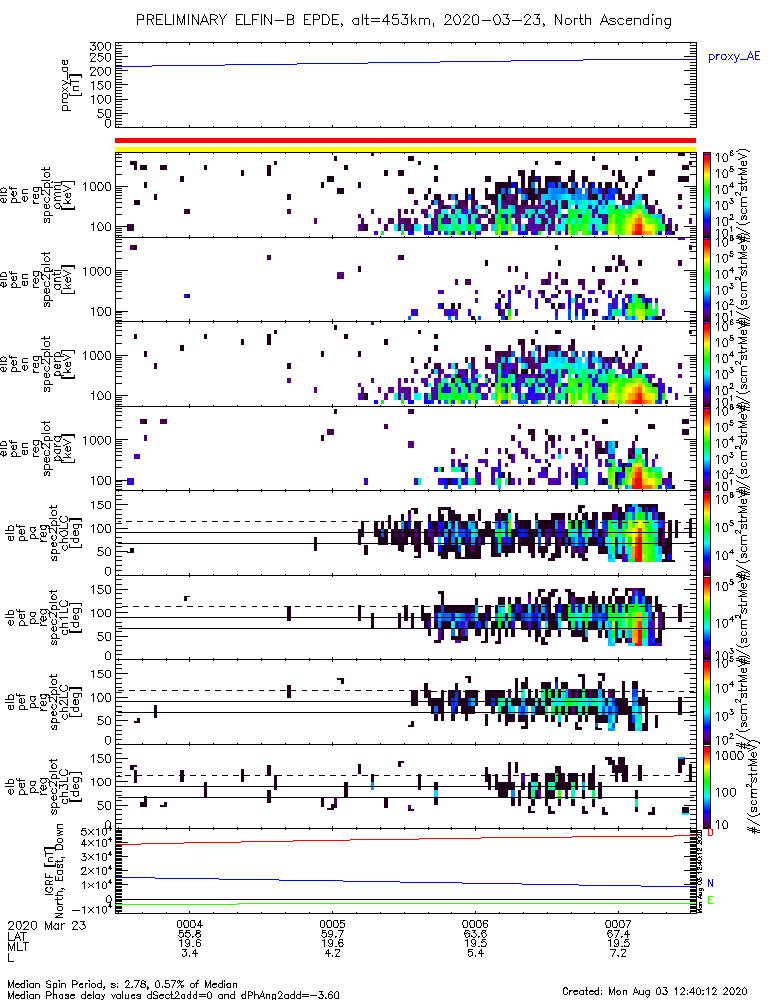775x1000 pixels.
Task: Click the proxy_ae line plot panel
Action: [x=405, y=85]
